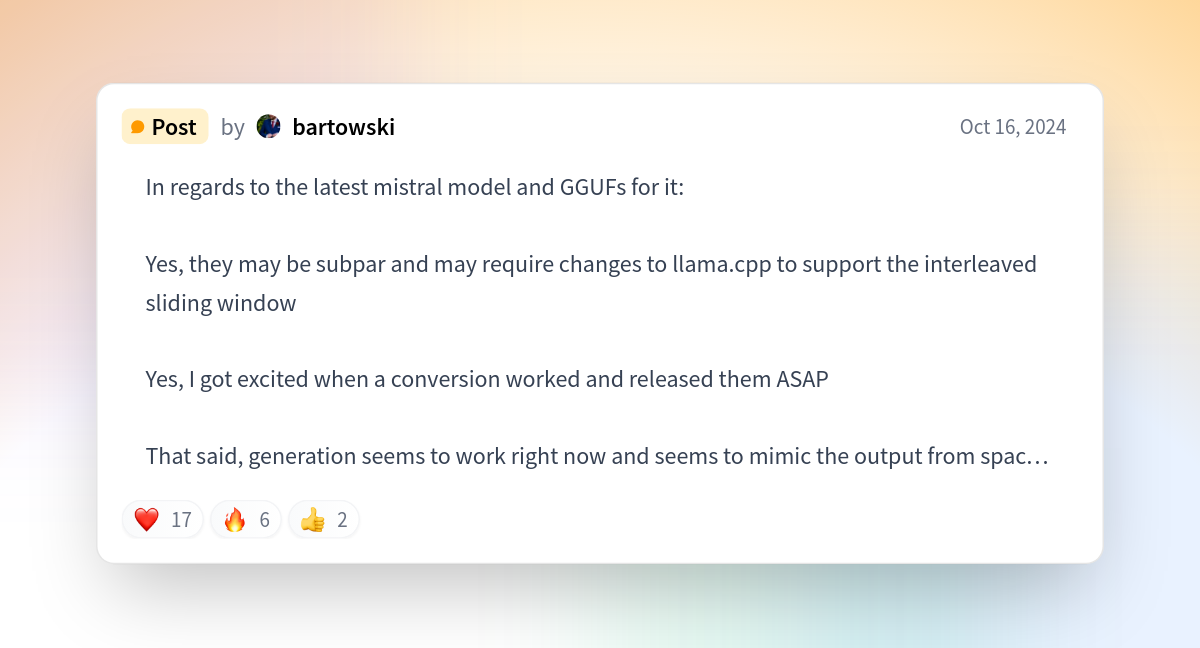
Task: Click the thumbs up count 2
Action: 342,520
